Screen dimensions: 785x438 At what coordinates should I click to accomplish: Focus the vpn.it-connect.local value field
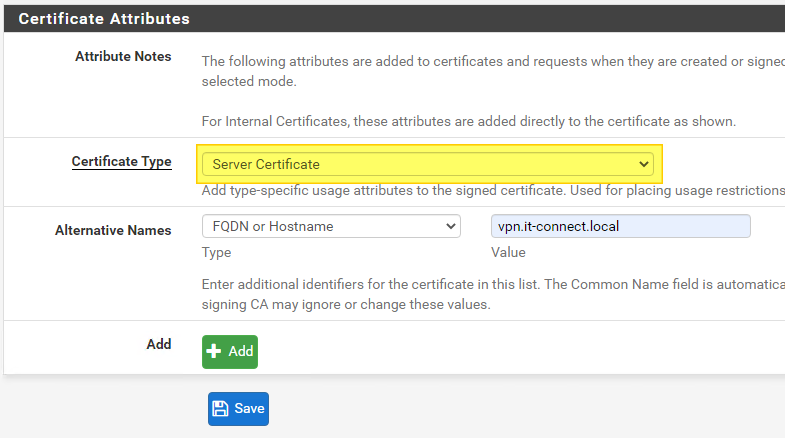620,226
